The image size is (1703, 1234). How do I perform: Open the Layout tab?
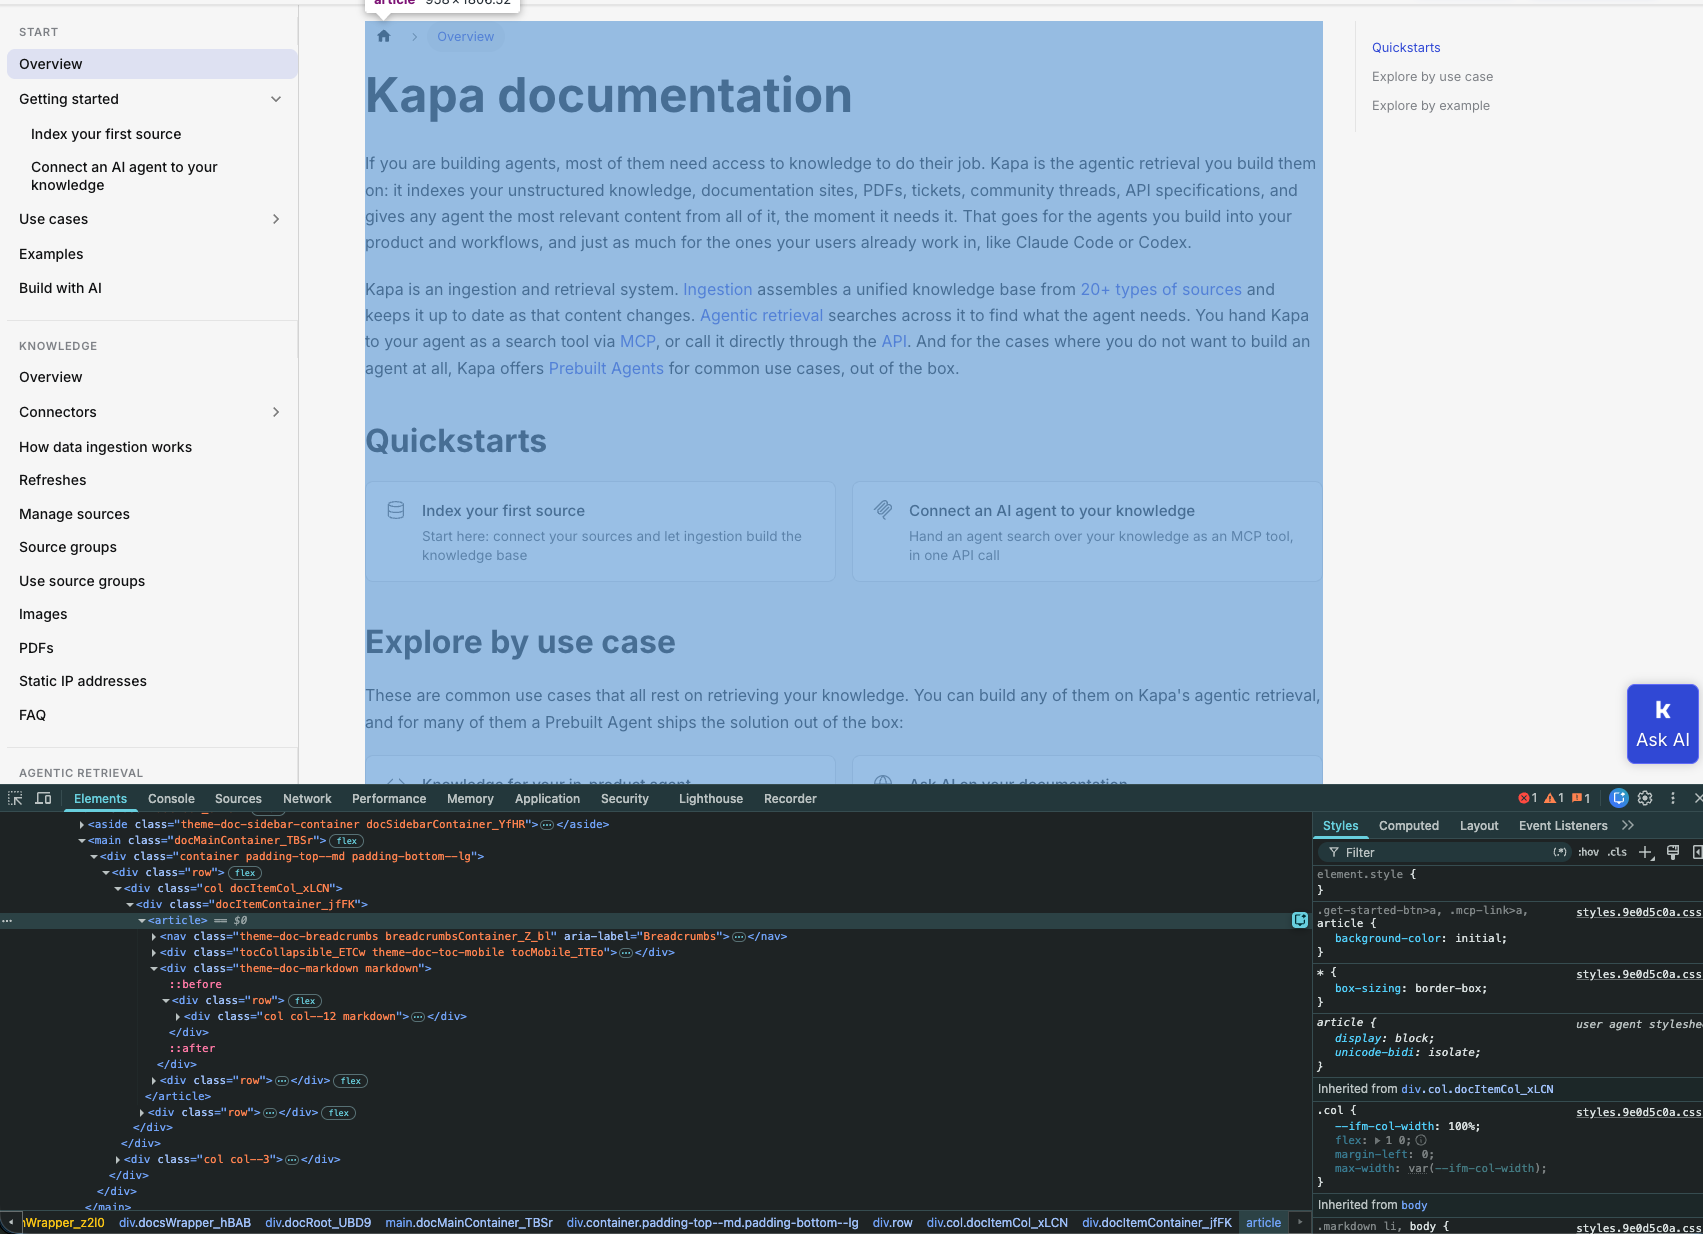pyautogui.click(x=1479, y=825)
